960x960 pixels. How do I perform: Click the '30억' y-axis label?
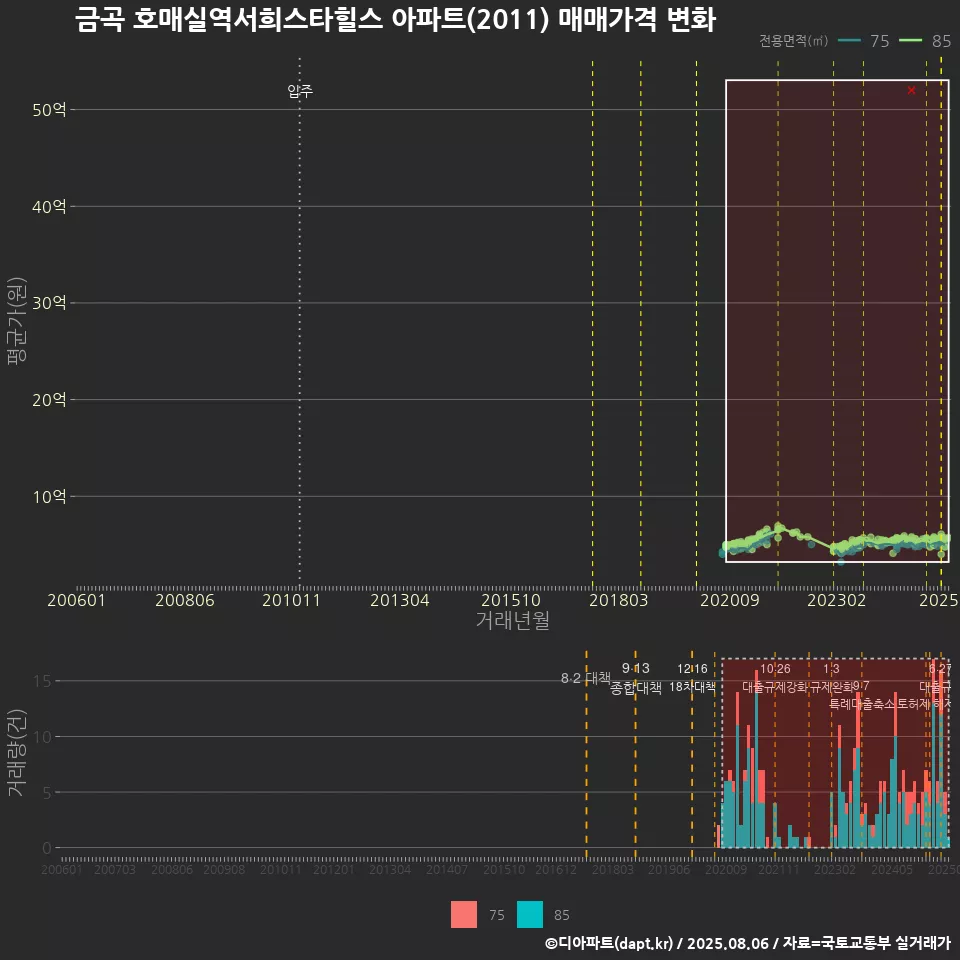(49, 303)
